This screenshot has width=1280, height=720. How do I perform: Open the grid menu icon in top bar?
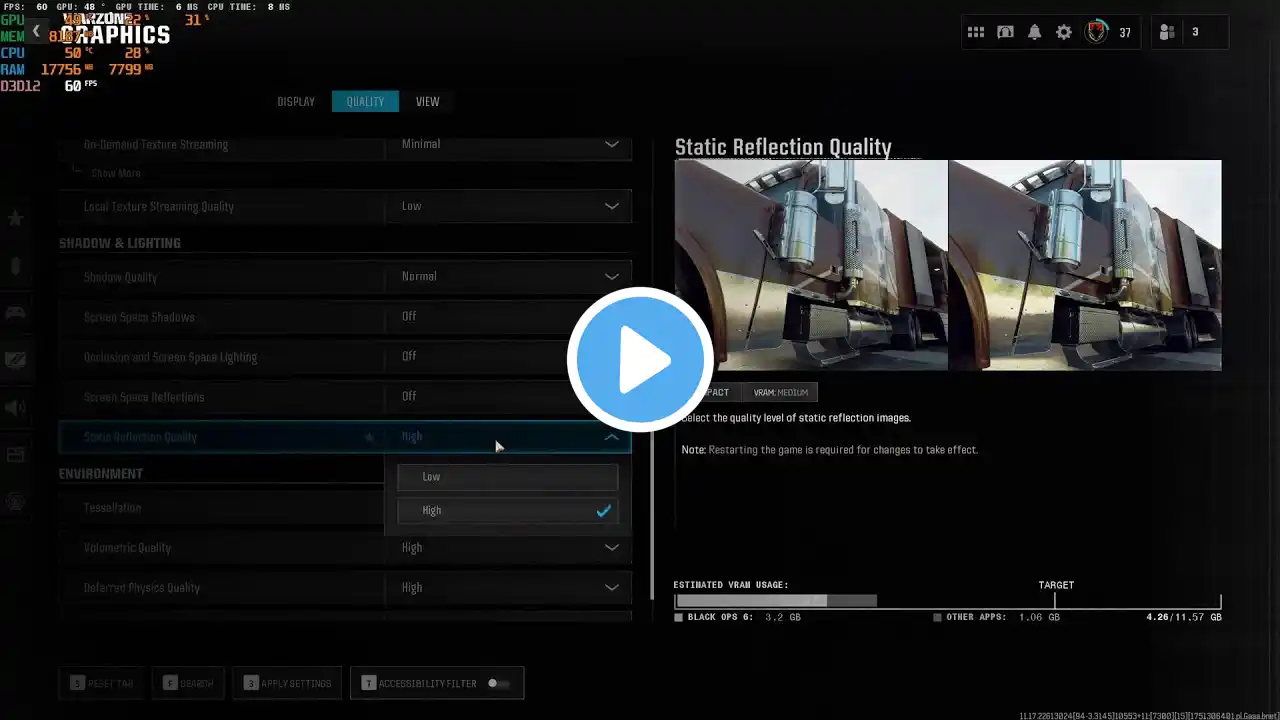coord(976,32)
